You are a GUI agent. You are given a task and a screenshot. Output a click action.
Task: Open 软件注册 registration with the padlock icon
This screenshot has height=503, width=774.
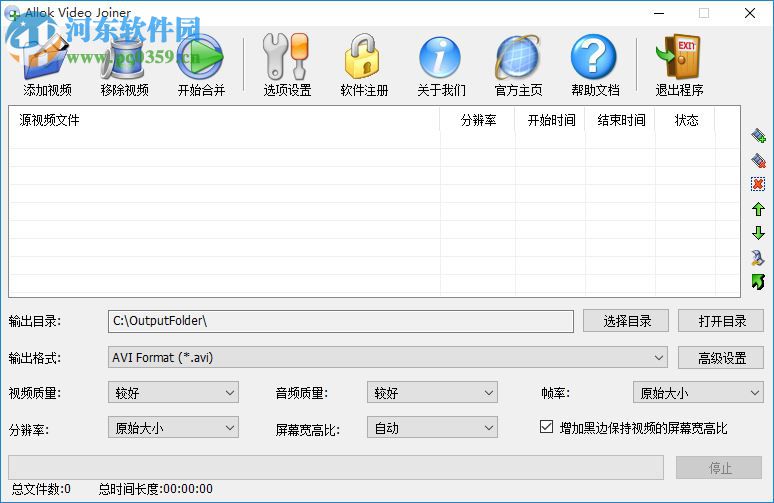click(x=364, y=57)
